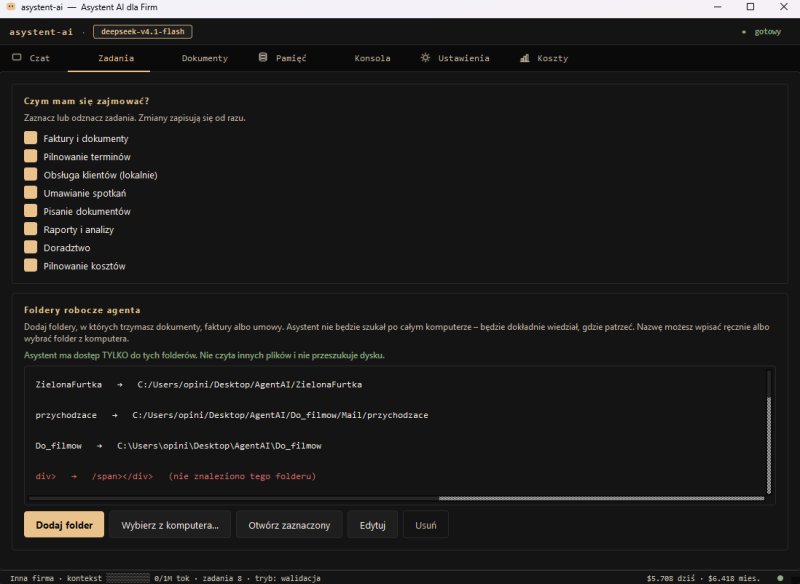800x584 pixels.
Task: Click 'Inna firma' in the status bar
Action: coord(32,578)
